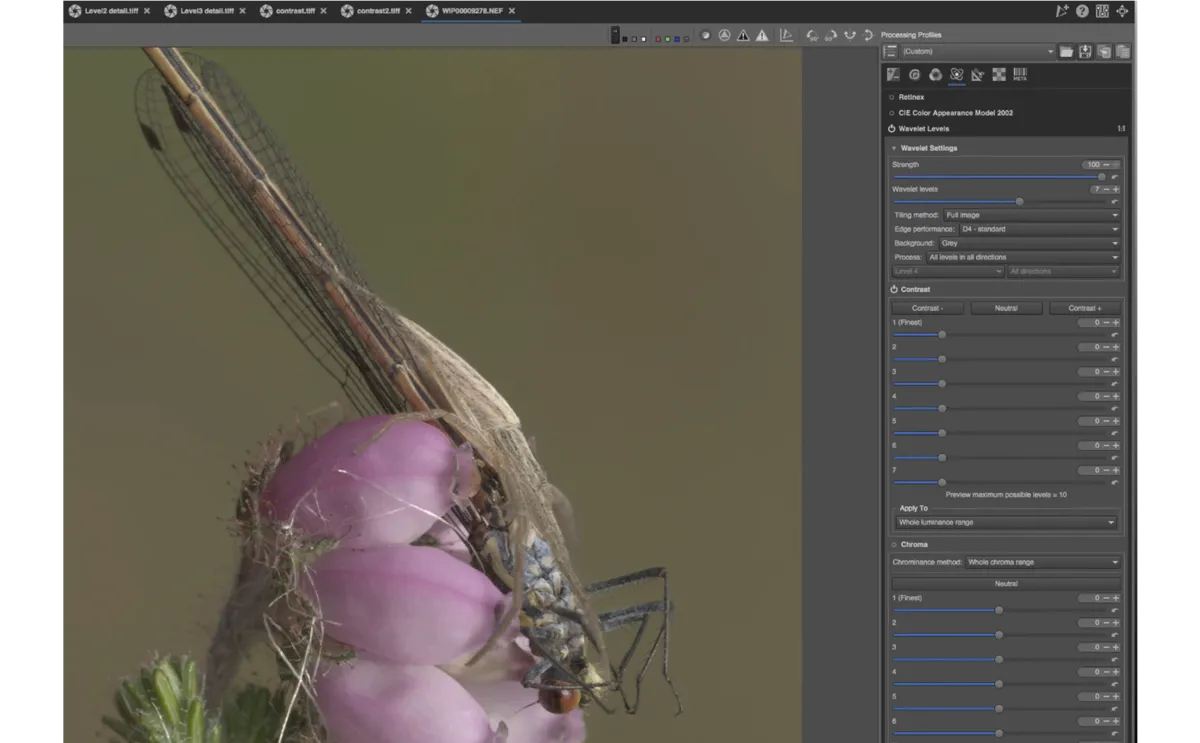Copy the processing profile to clipboard
Image resolution: width=1200 pixels, height=743 pixels.
pyautogui.click(x=1103, y=51)
